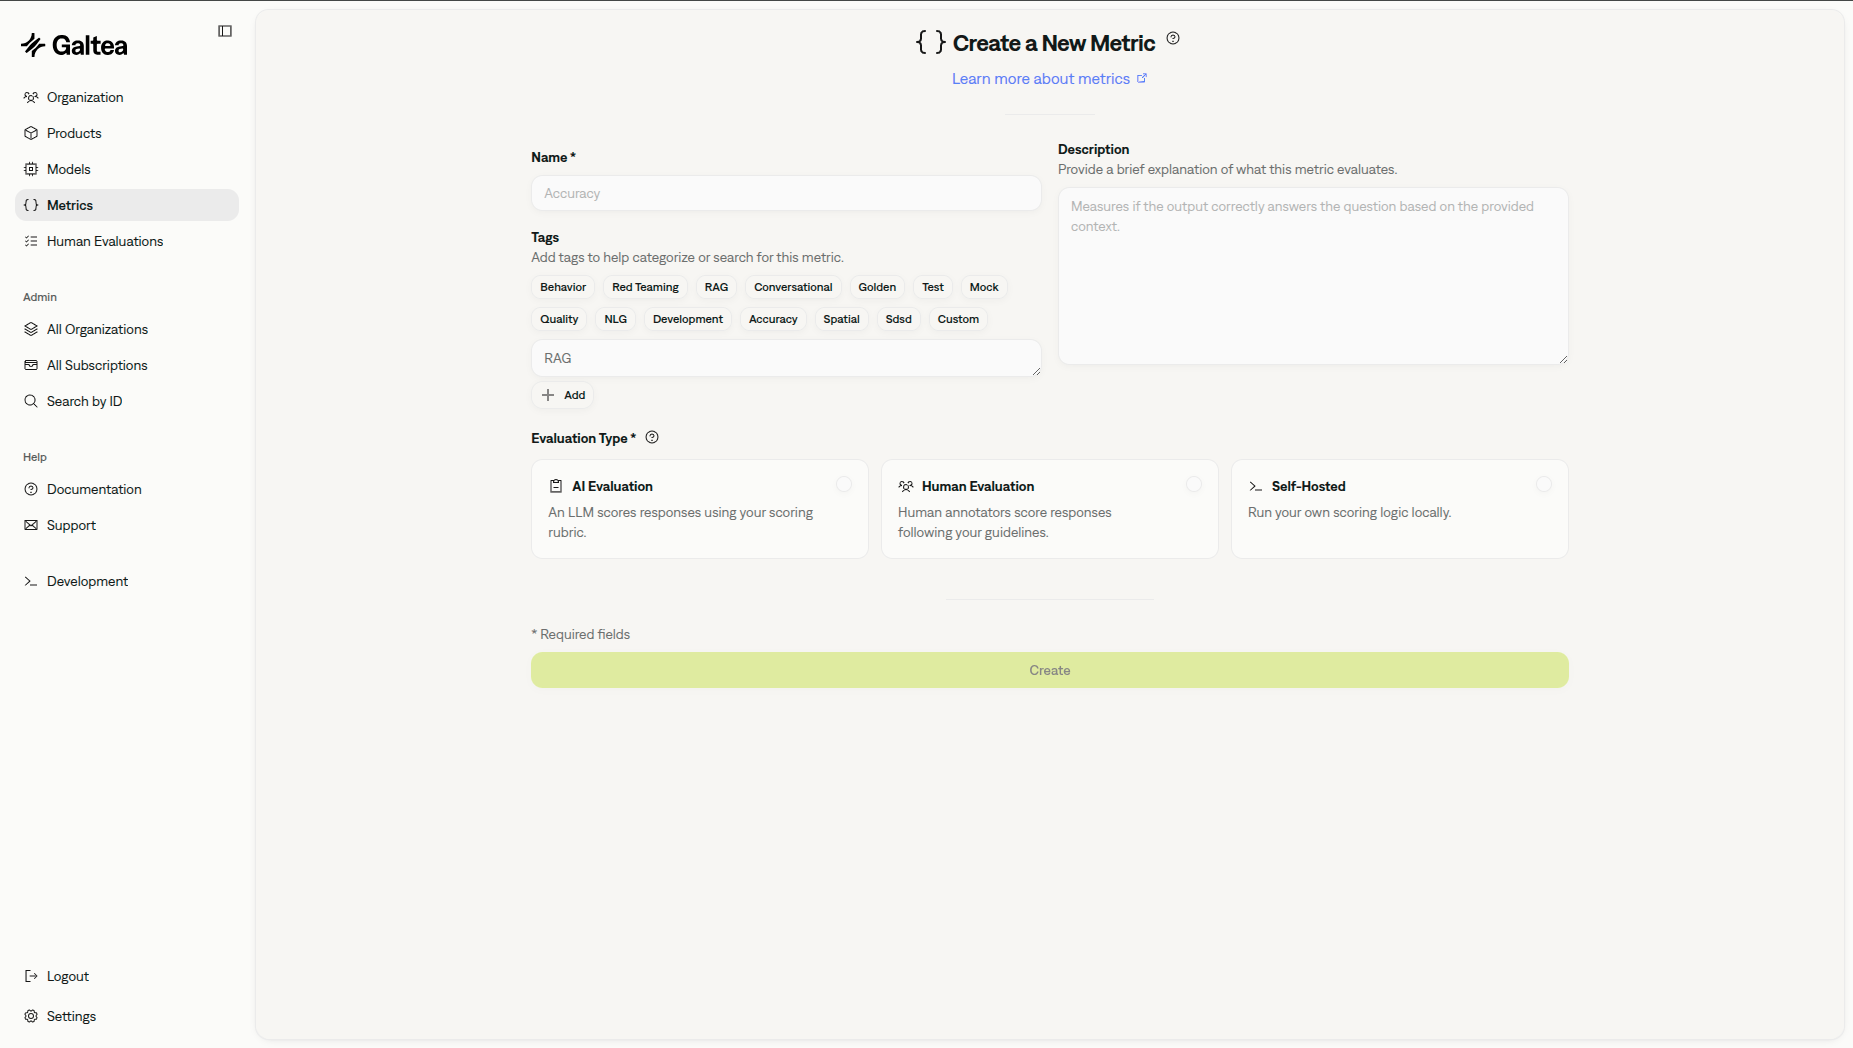Click the Models gear icon
The image size is (1853, 1048).
(31, 168)
